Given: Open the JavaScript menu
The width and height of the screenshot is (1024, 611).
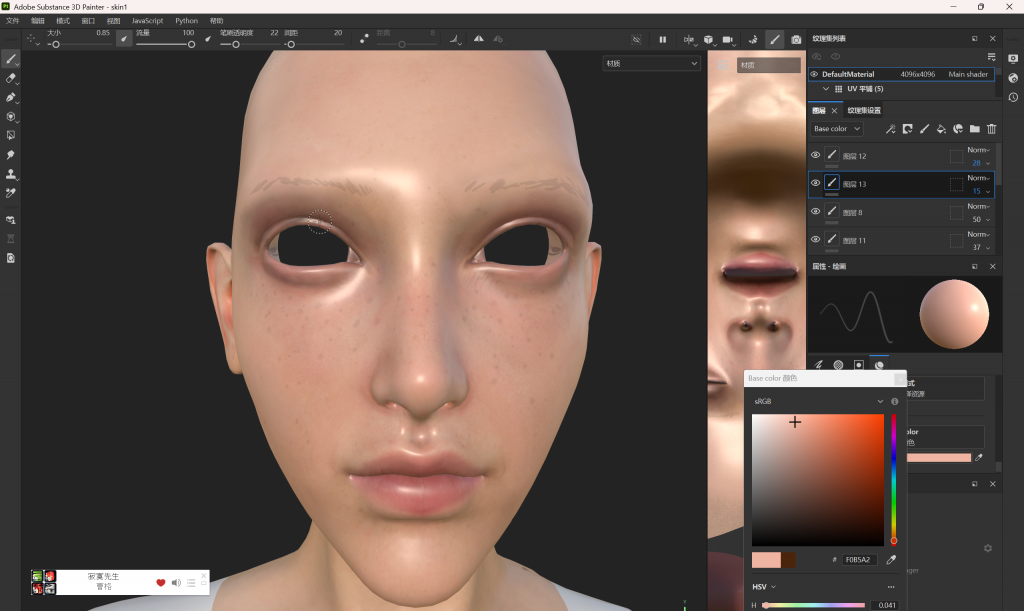Looking at the screenshot, I should pos(147,20).
